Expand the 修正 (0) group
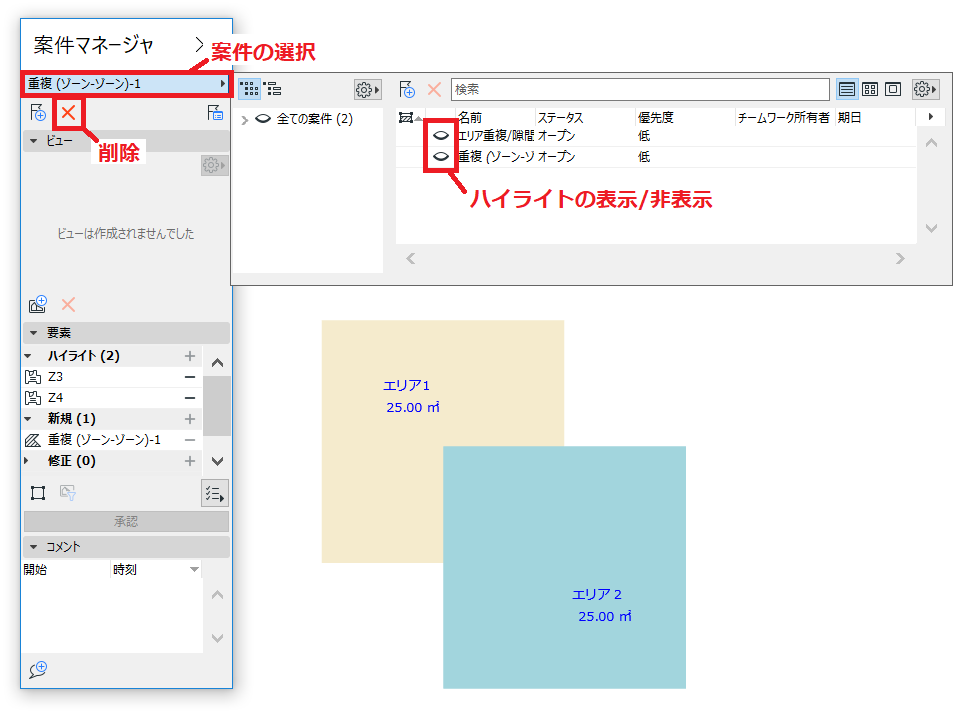 pos(26,461)
